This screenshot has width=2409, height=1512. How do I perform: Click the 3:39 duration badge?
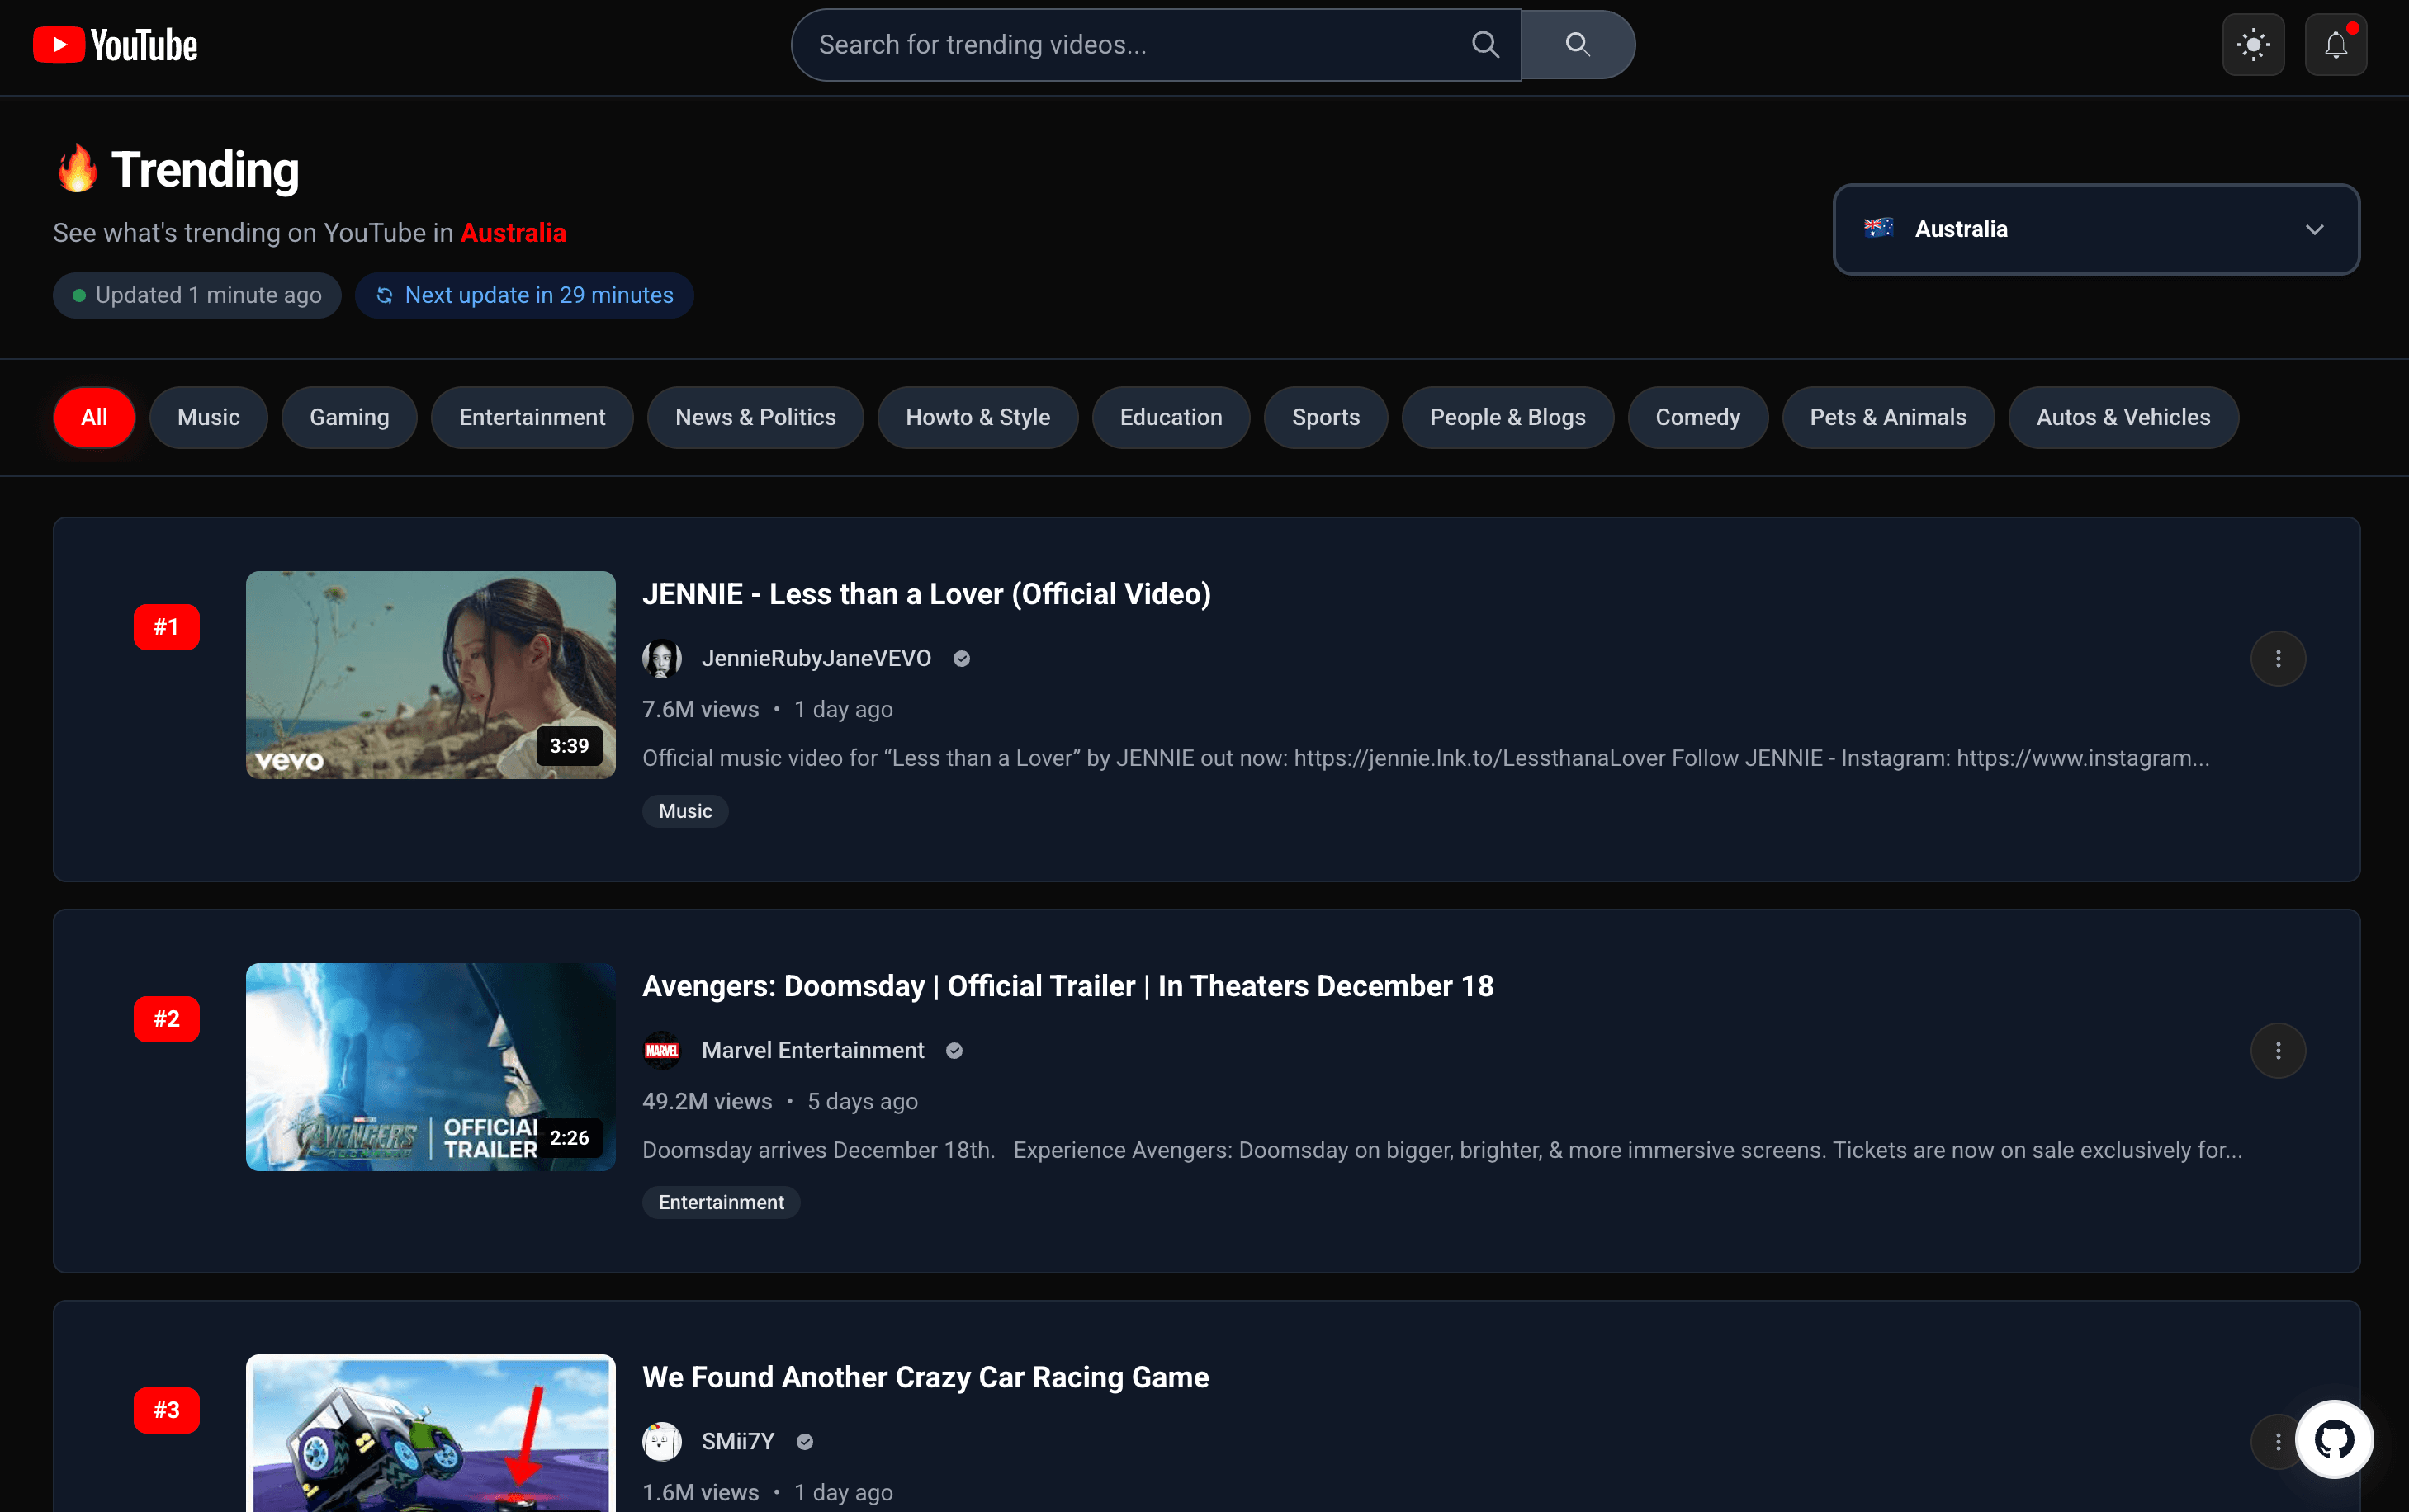[569, 745]
